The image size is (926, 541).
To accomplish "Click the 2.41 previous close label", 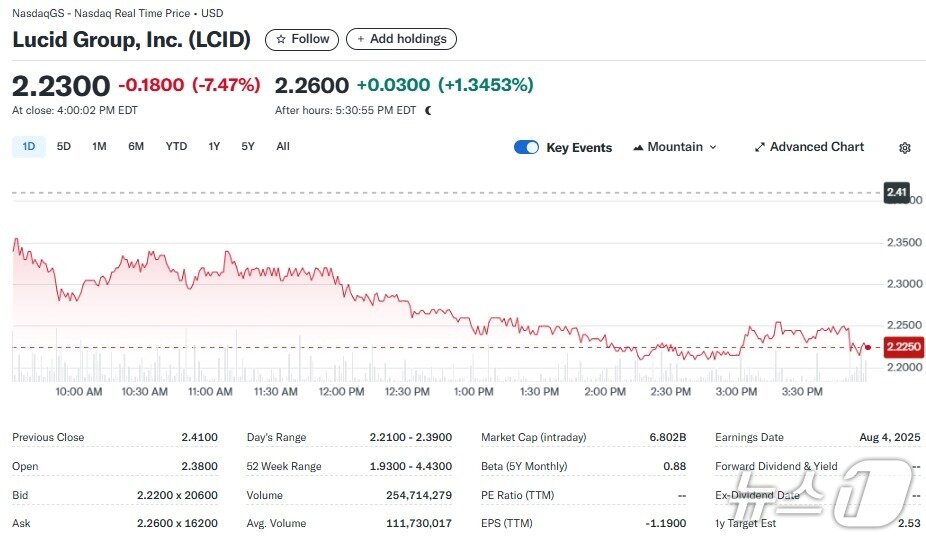I will pyautogui.click(x=896, y=192).
